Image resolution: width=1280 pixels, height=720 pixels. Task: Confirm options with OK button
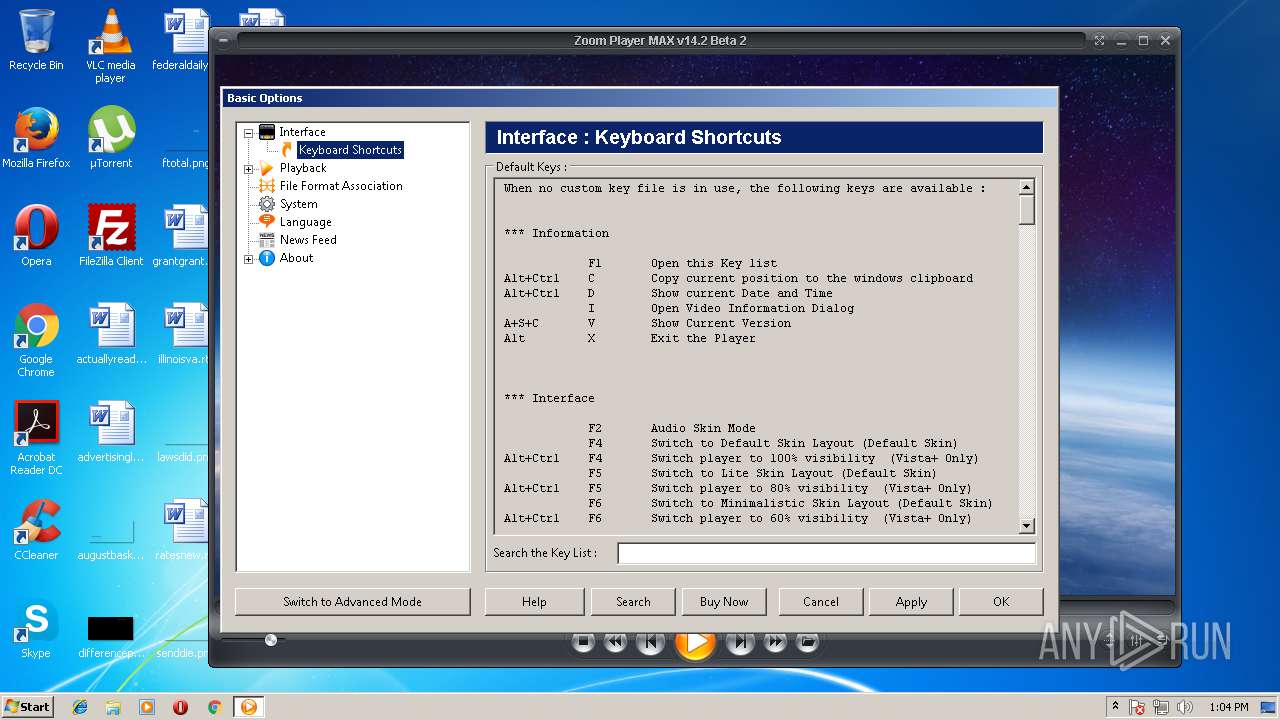[x=1001, y=602]
